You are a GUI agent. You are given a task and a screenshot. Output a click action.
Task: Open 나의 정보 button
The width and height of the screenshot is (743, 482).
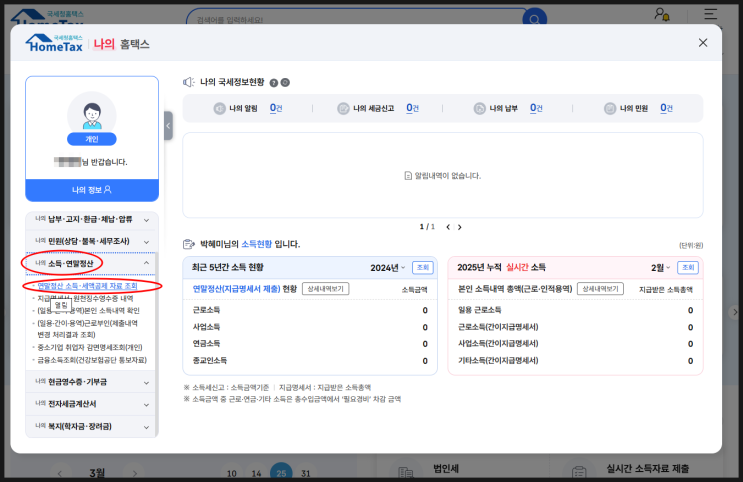[92, 190]
